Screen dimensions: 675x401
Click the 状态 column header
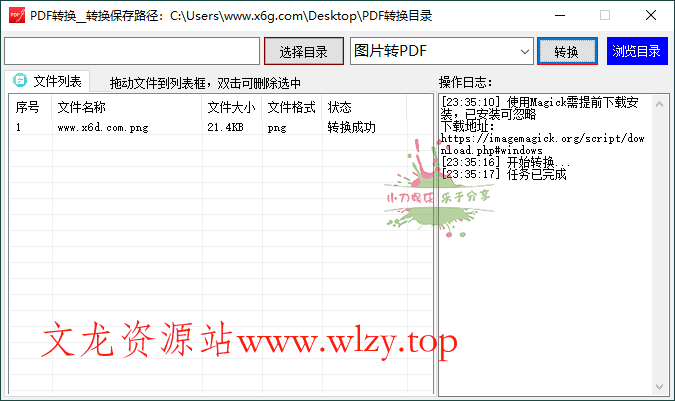[x=364, y=107]
